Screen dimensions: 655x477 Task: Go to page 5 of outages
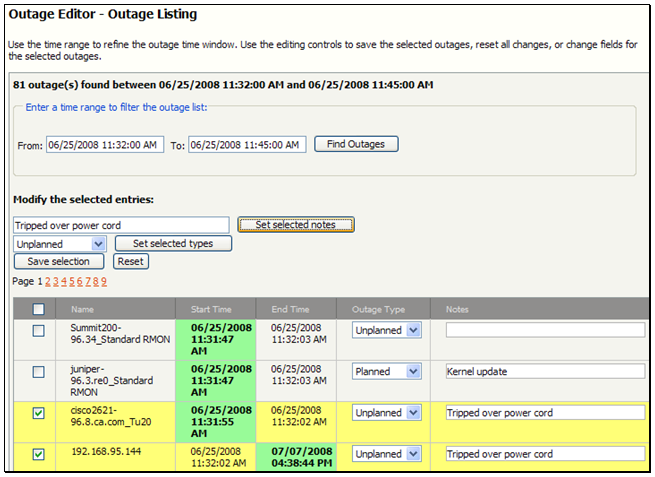click(x=72, y=282)
